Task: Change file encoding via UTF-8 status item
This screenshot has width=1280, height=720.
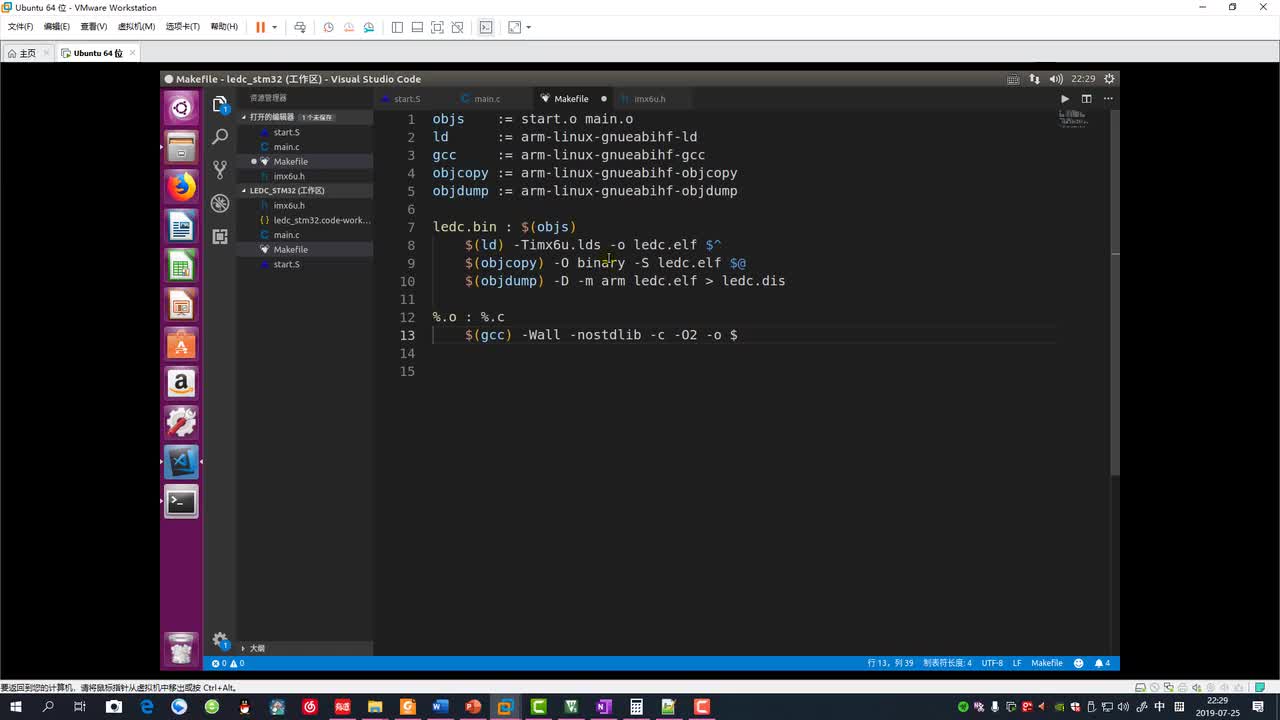Action: click(x=992, y=663)
